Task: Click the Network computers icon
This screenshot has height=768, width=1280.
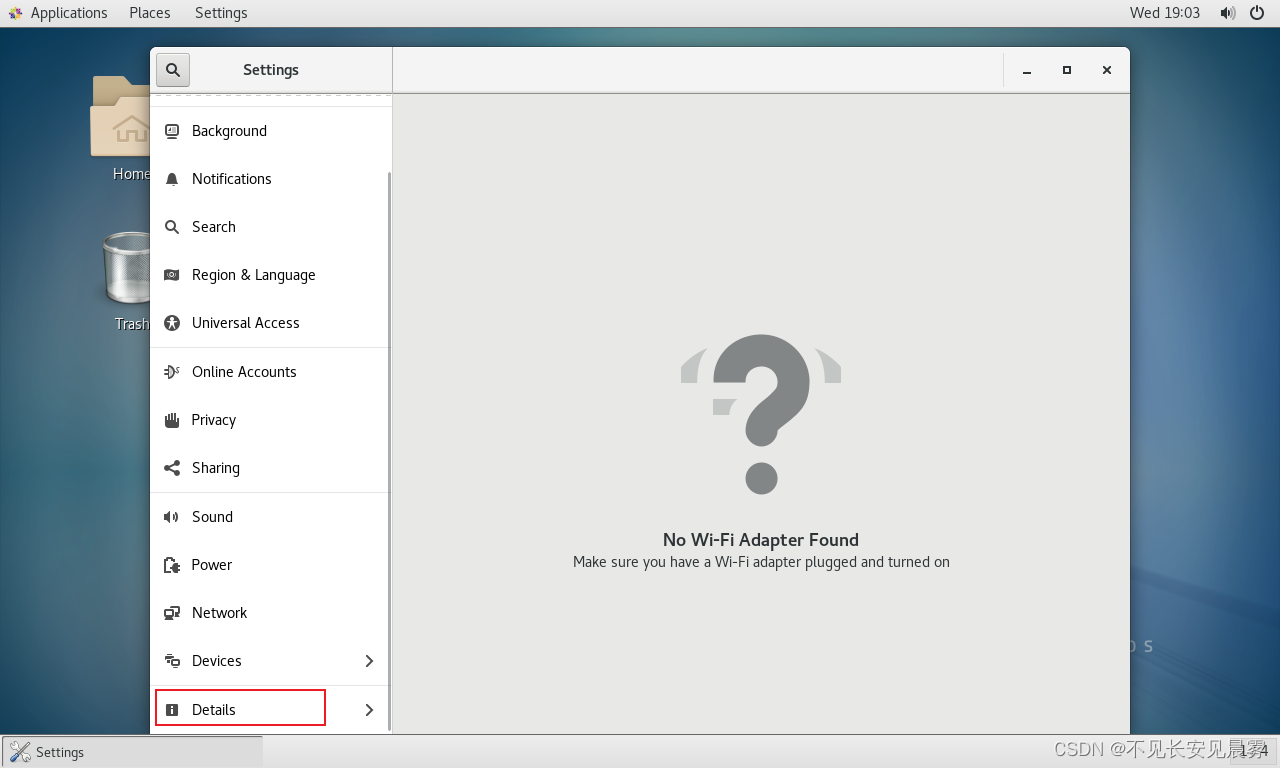Action: [x=172, y=613]
